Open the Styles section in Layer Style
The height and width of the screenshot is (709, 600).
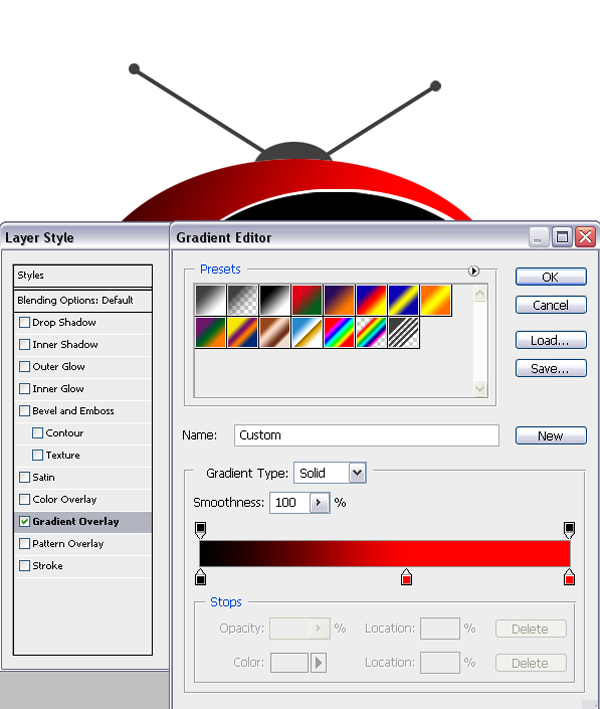point(83,275)
